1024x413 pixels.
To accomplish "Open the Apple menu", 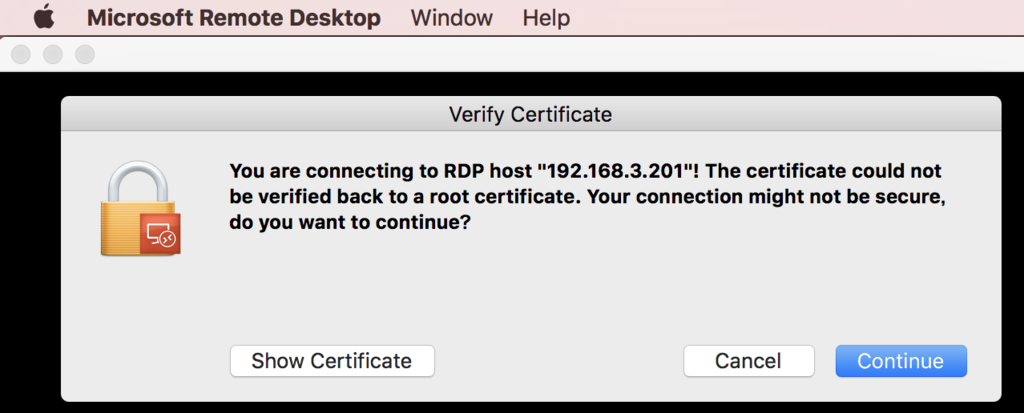I will coord(44,17).
